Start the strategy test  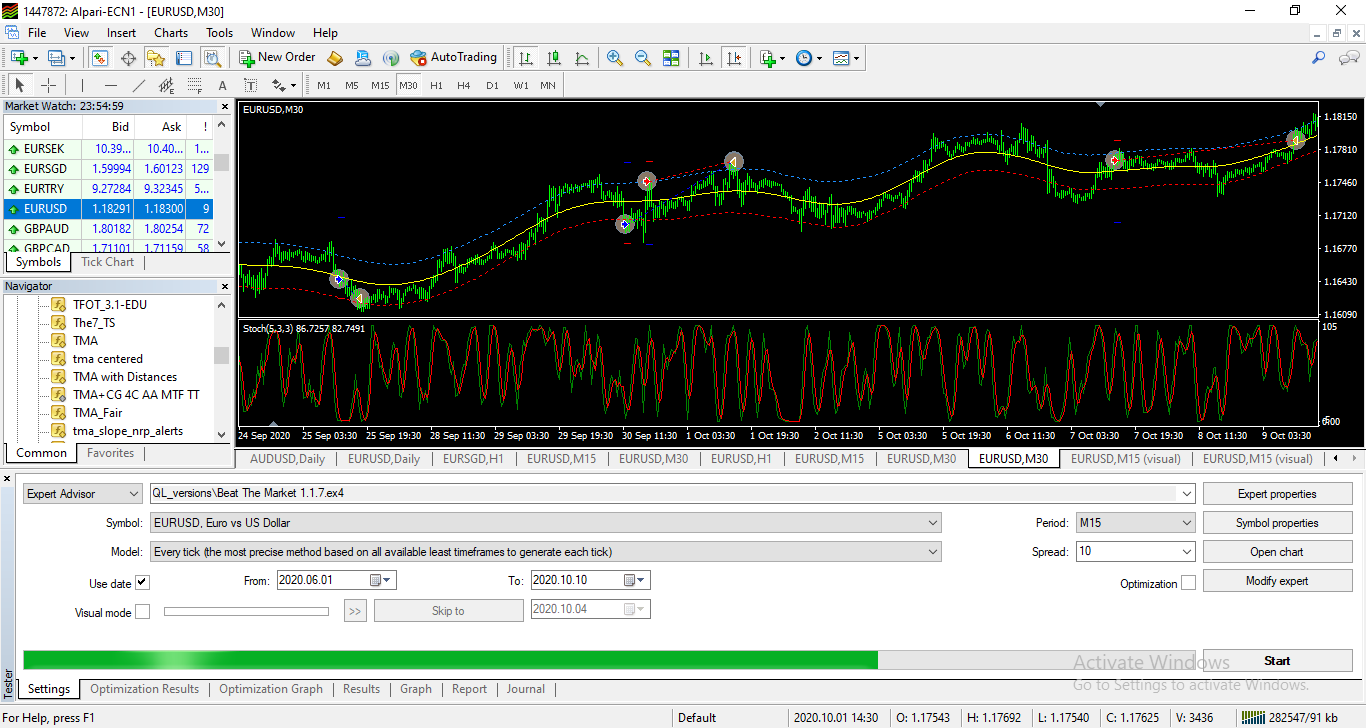1277,661
